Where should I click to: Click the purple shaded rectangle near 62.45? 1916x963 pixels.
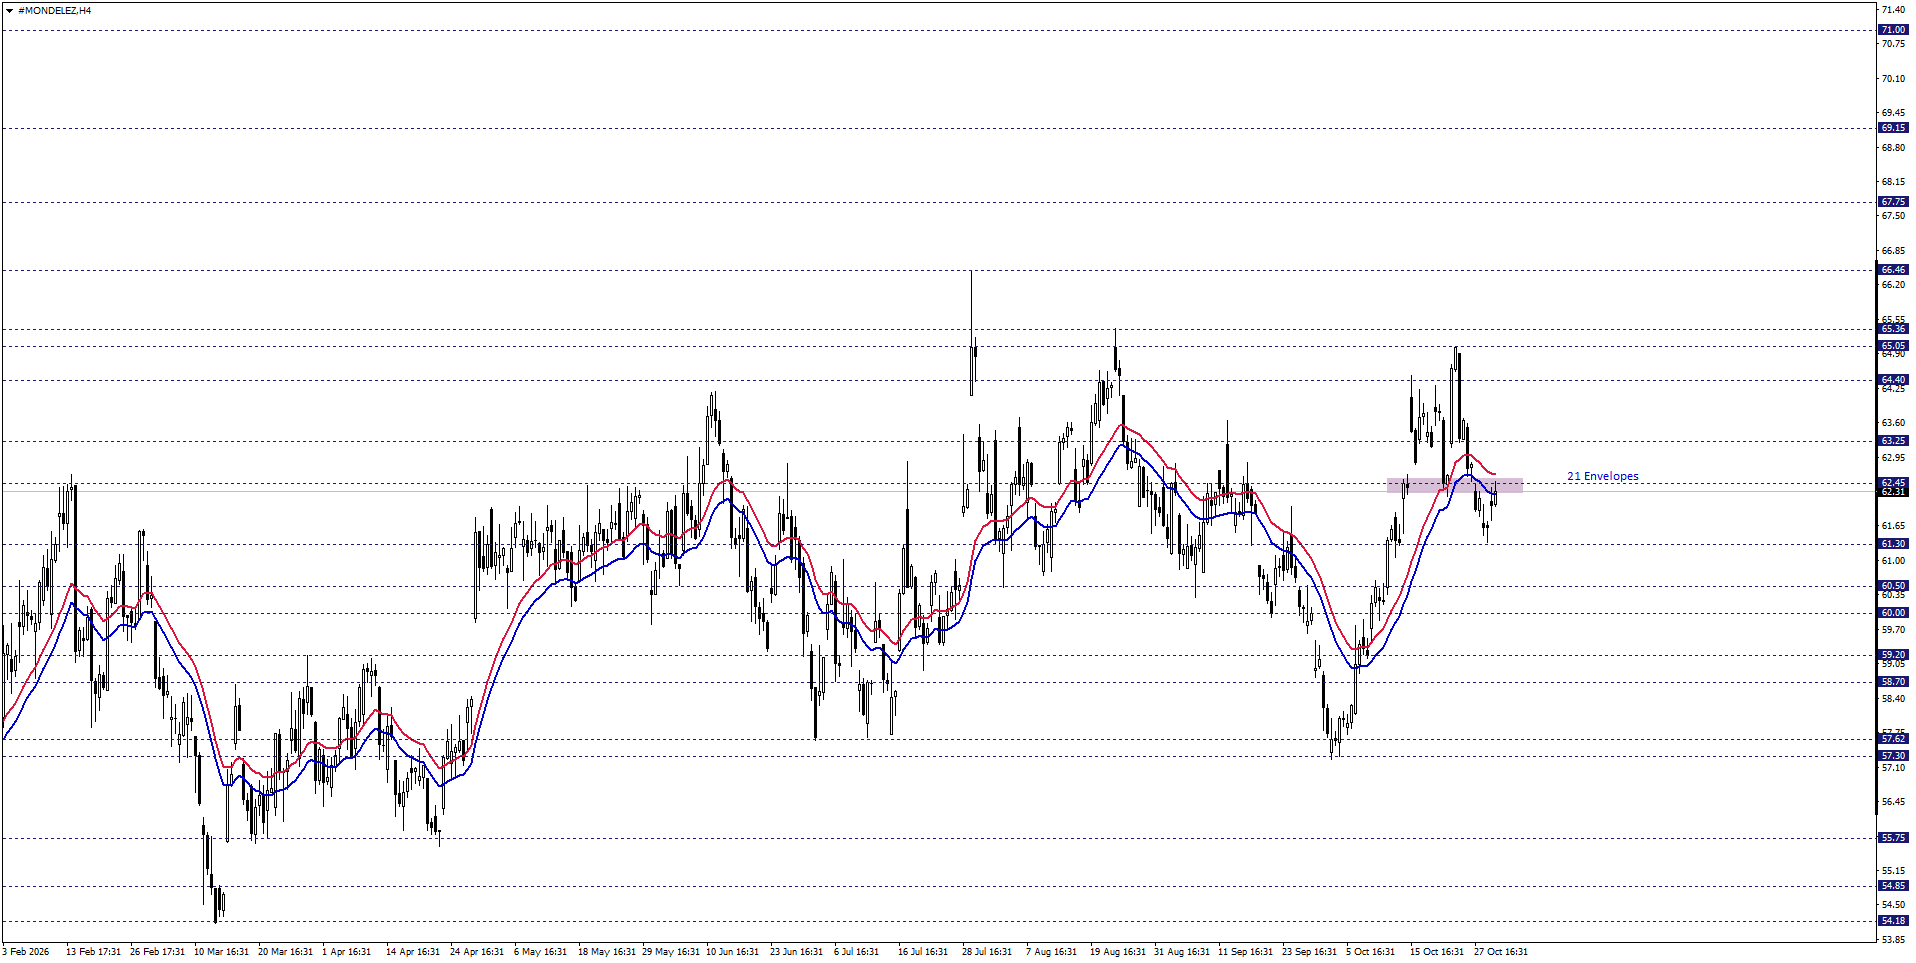point(1454,485)
